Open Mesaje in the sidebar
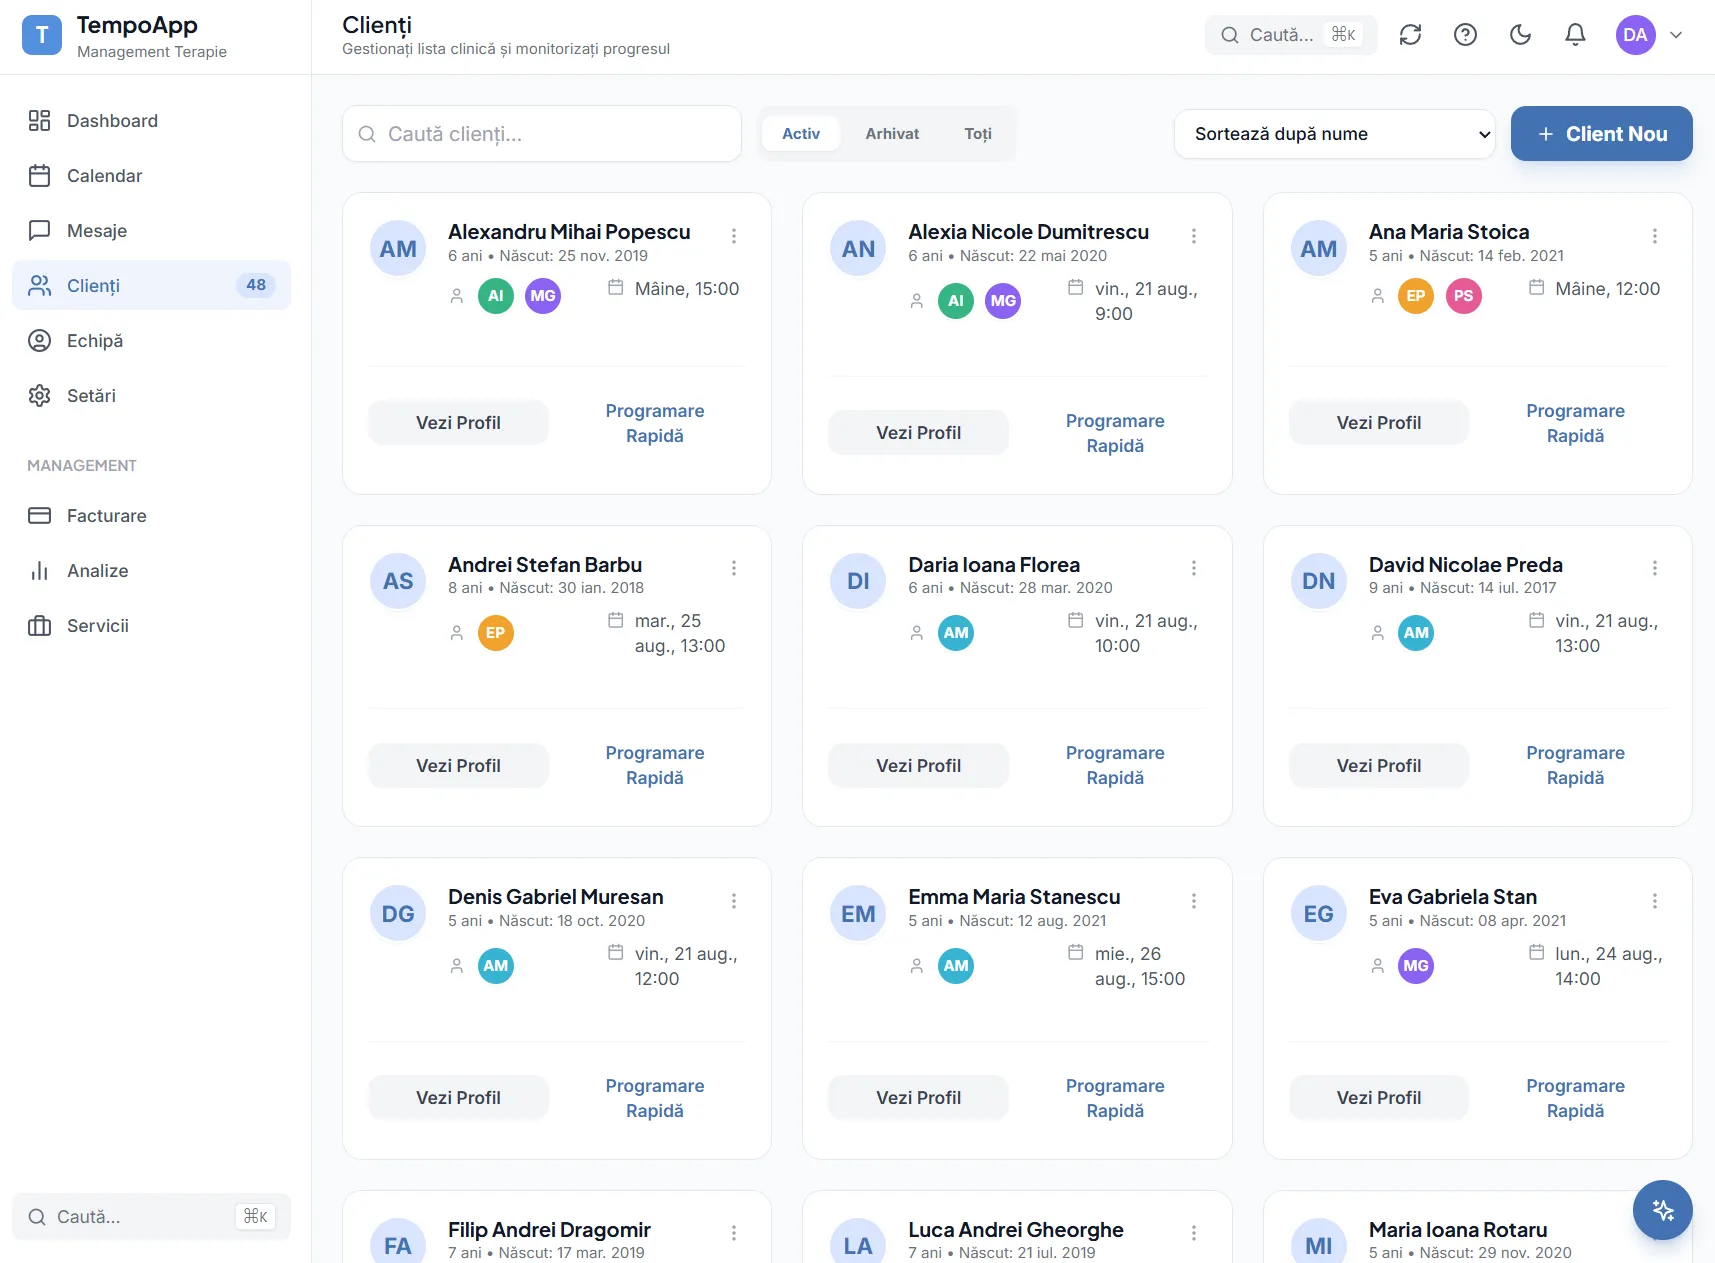This screenshot has height=1263, width=1715. coord(151,231)
